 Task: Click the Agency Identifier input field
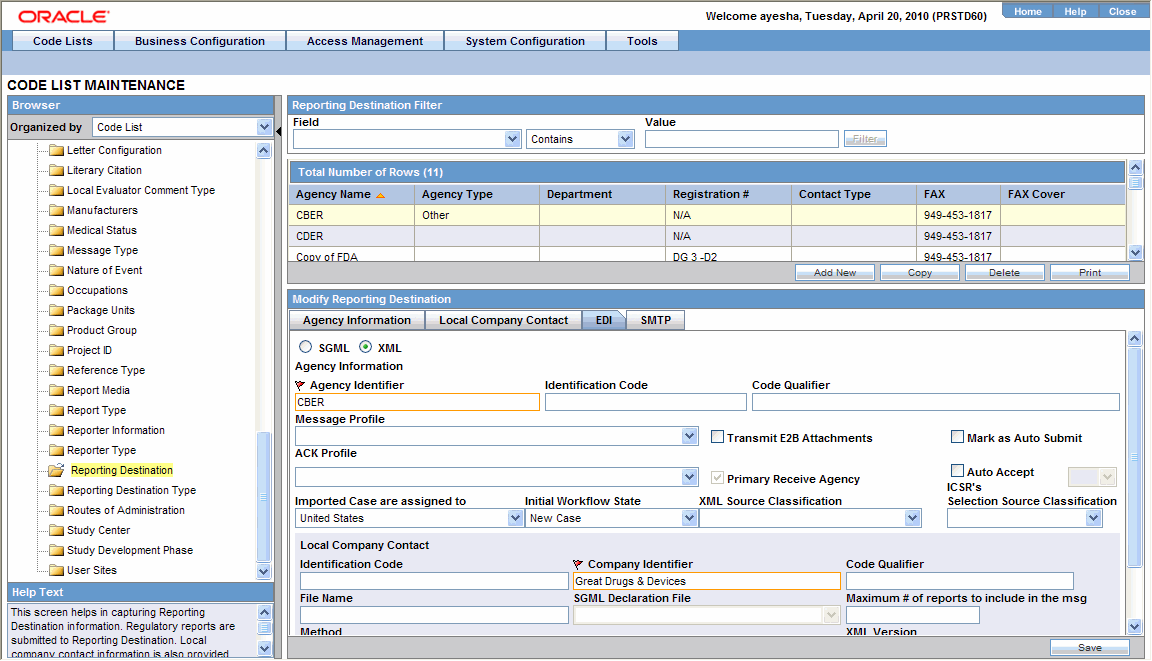tap(417, 402)
